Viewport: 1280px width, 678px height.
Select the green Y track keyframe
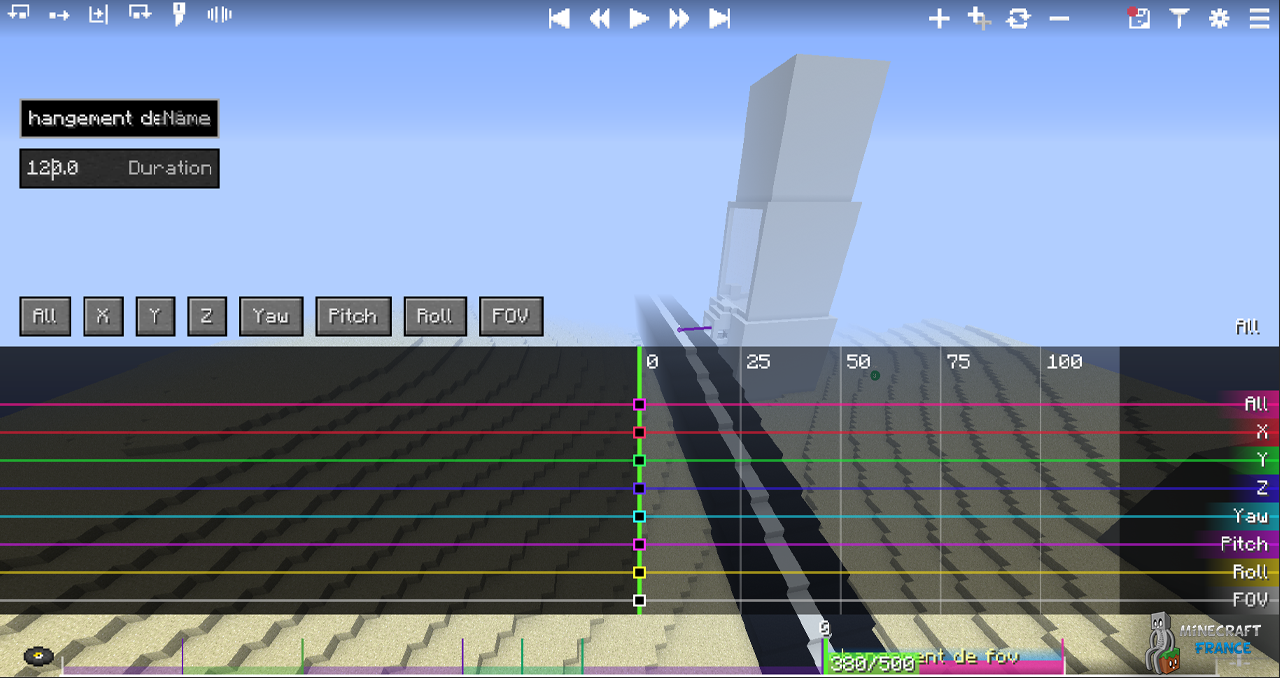click(640, 461)
